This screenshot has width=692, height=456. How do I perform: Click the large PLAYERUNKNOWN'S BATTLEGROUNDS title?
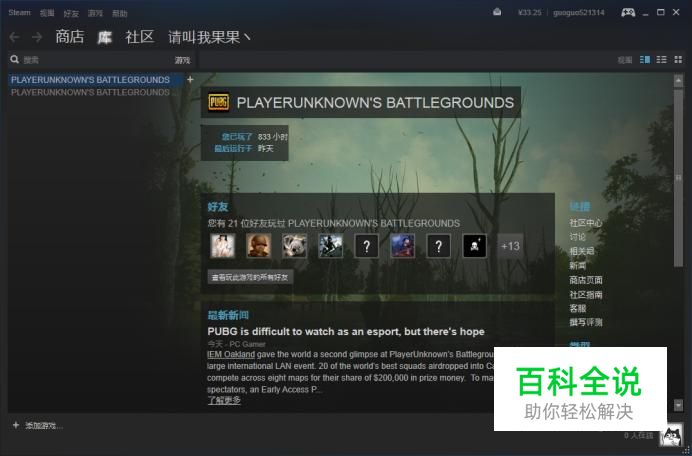coord(375,103)
